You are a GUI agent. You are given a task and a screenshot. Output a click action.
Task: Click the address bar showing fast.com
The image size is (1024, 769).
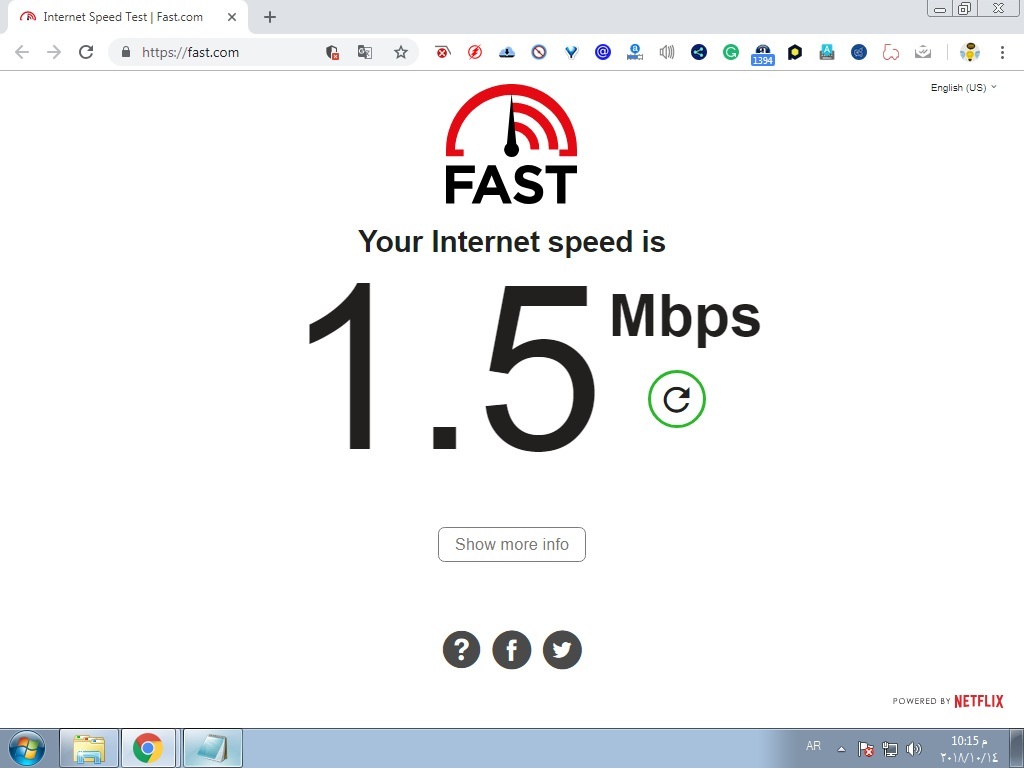(x=222, y=52)
